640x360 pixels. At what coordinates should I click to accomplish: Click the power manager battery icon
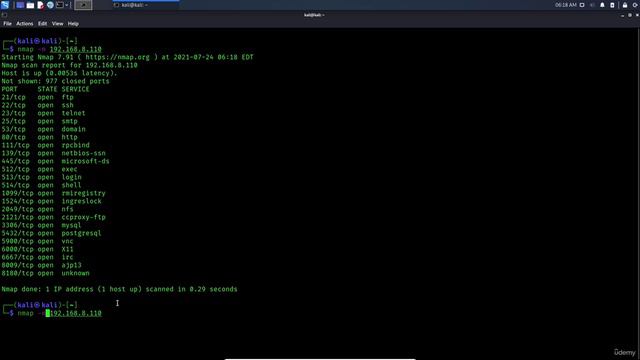(612, 5)
